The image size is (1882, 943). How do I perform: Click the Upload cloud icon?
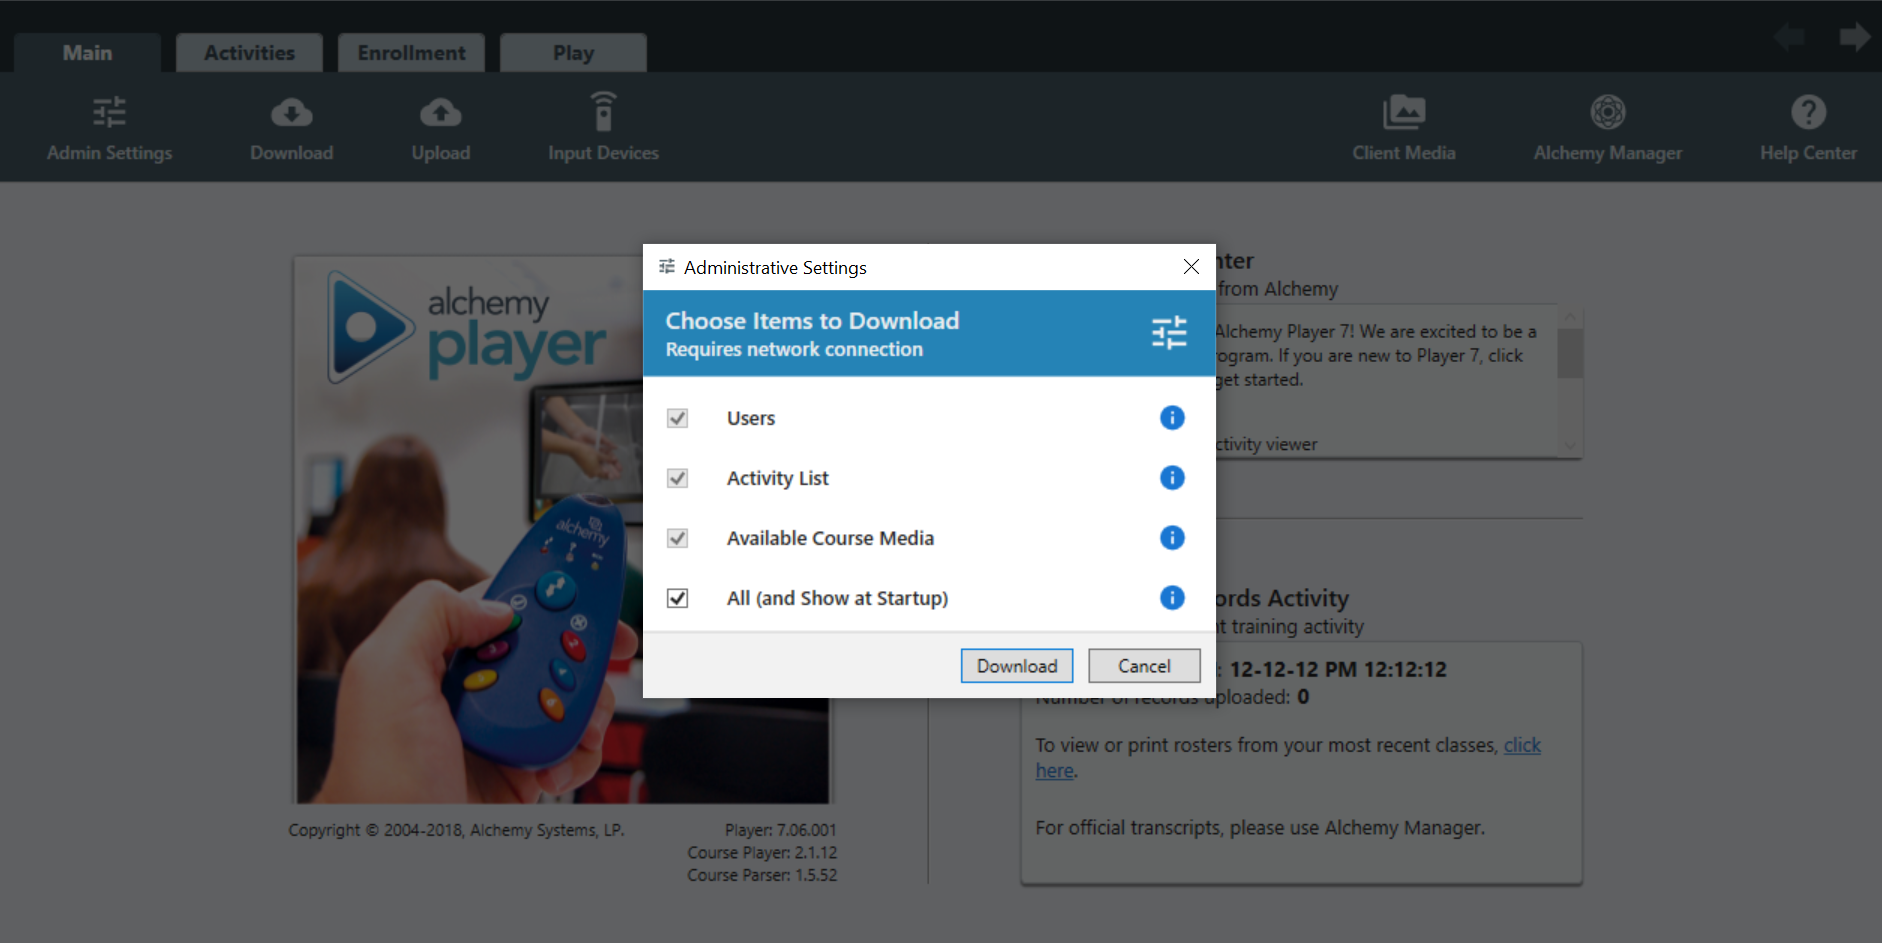pos(440,113)
